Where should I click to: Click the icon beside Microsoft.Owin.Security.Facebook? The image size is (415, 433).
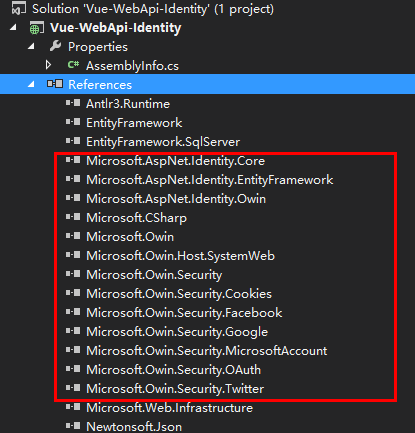pos(73,312)
